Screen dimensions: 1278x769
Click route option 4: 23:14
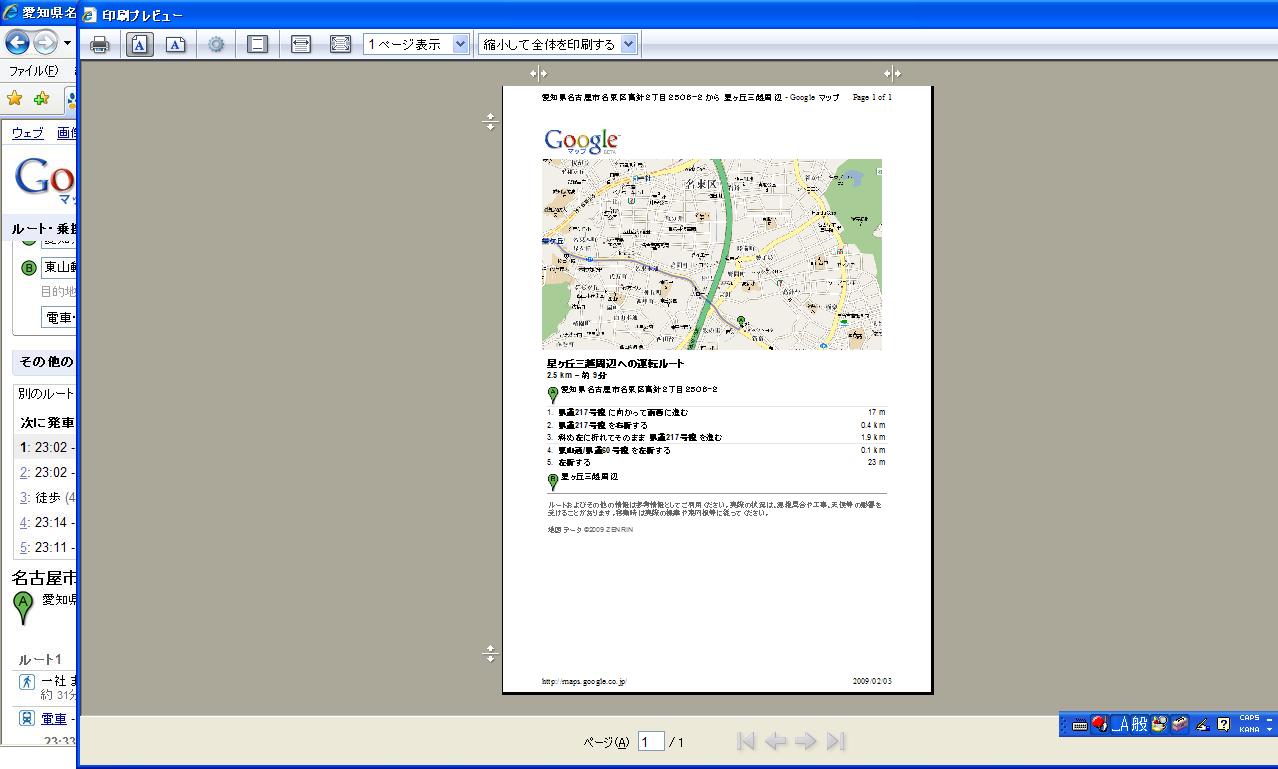(45, 522)
